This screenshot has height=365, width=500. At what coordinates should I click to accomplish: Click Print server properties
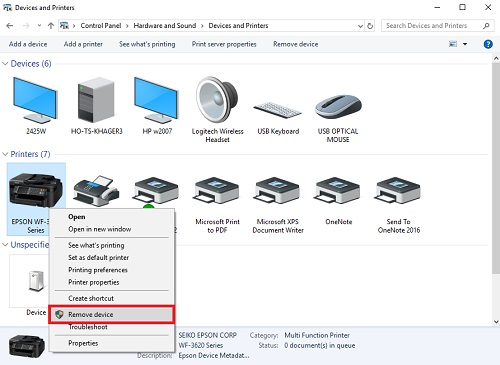pyautogui.click(x=224, y=44)
